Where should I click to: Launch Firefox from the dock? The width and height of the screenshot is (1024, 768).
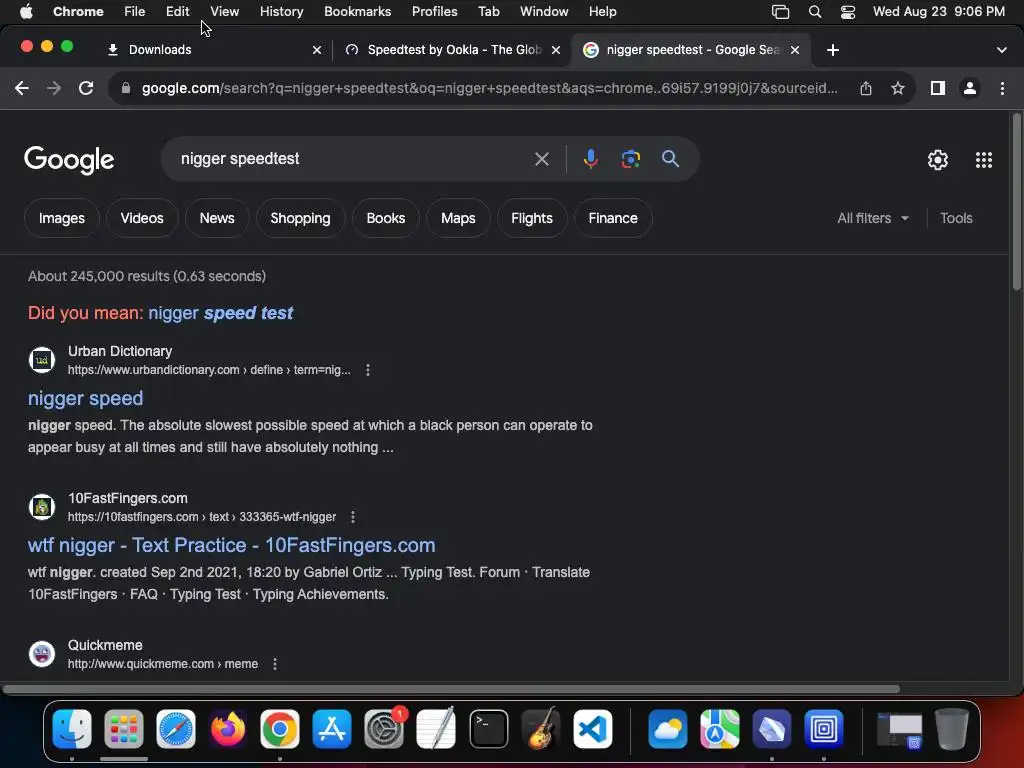(228, 729)
